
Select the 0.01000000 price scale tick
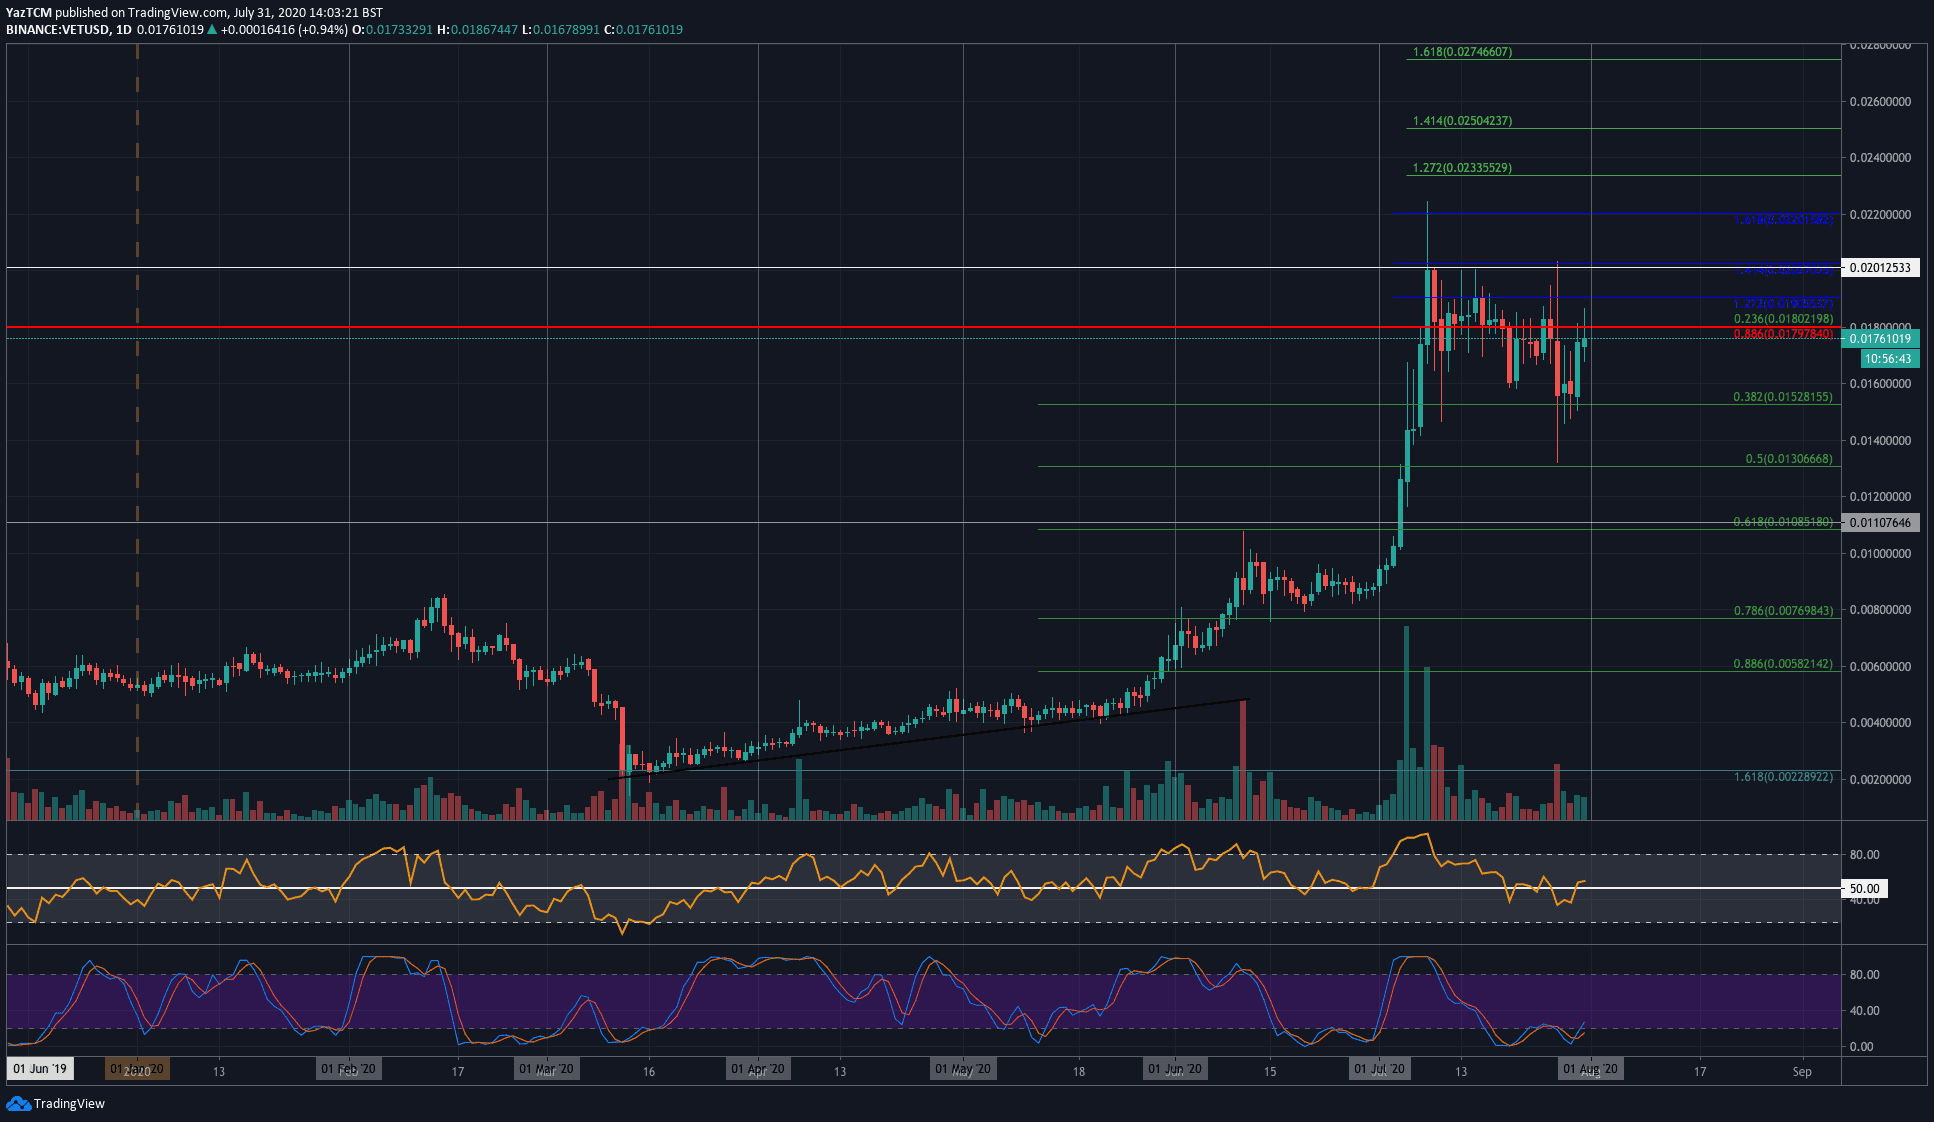pos(1880,554)
